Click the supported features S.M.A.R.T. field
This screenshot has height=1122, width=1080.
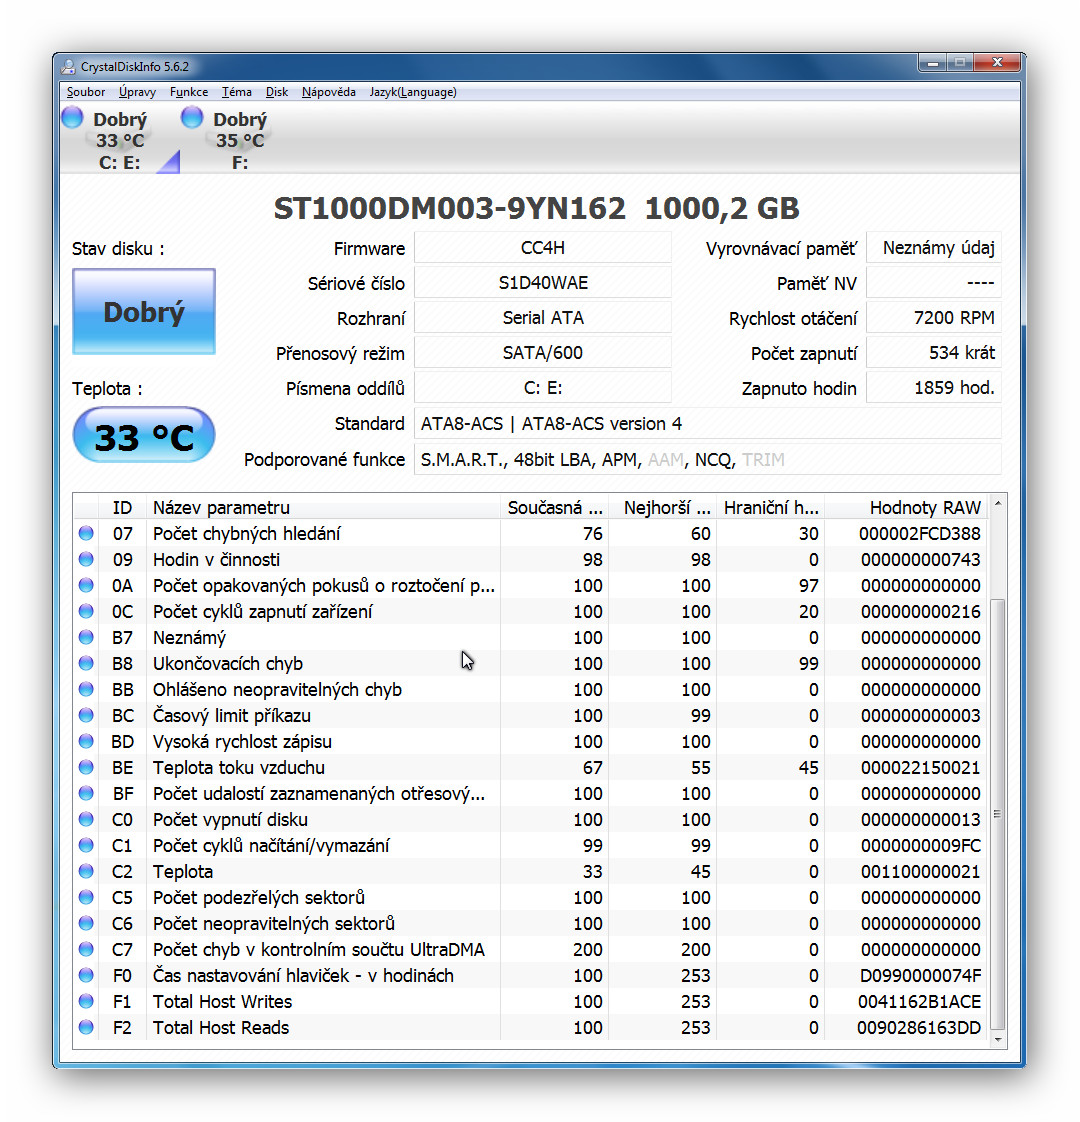coord(708,459)
